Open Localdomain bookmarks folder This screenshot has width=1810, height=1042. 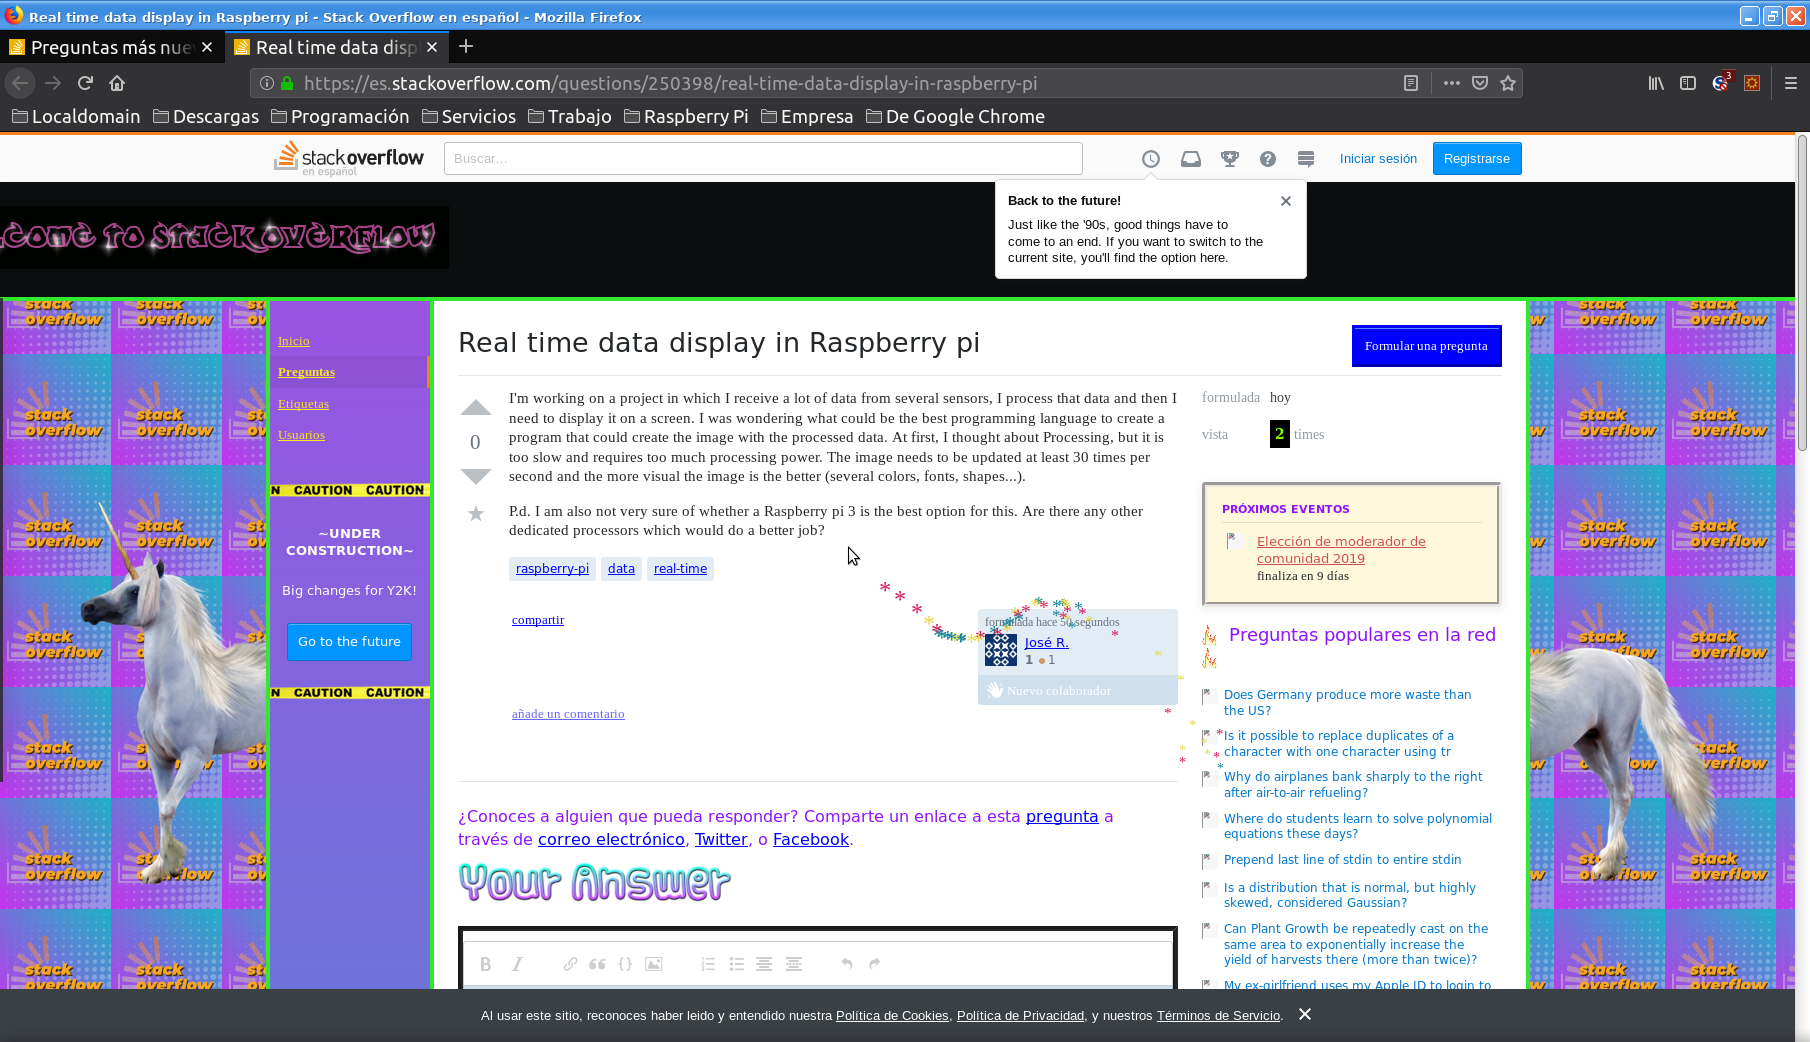[x=76, y=116]
